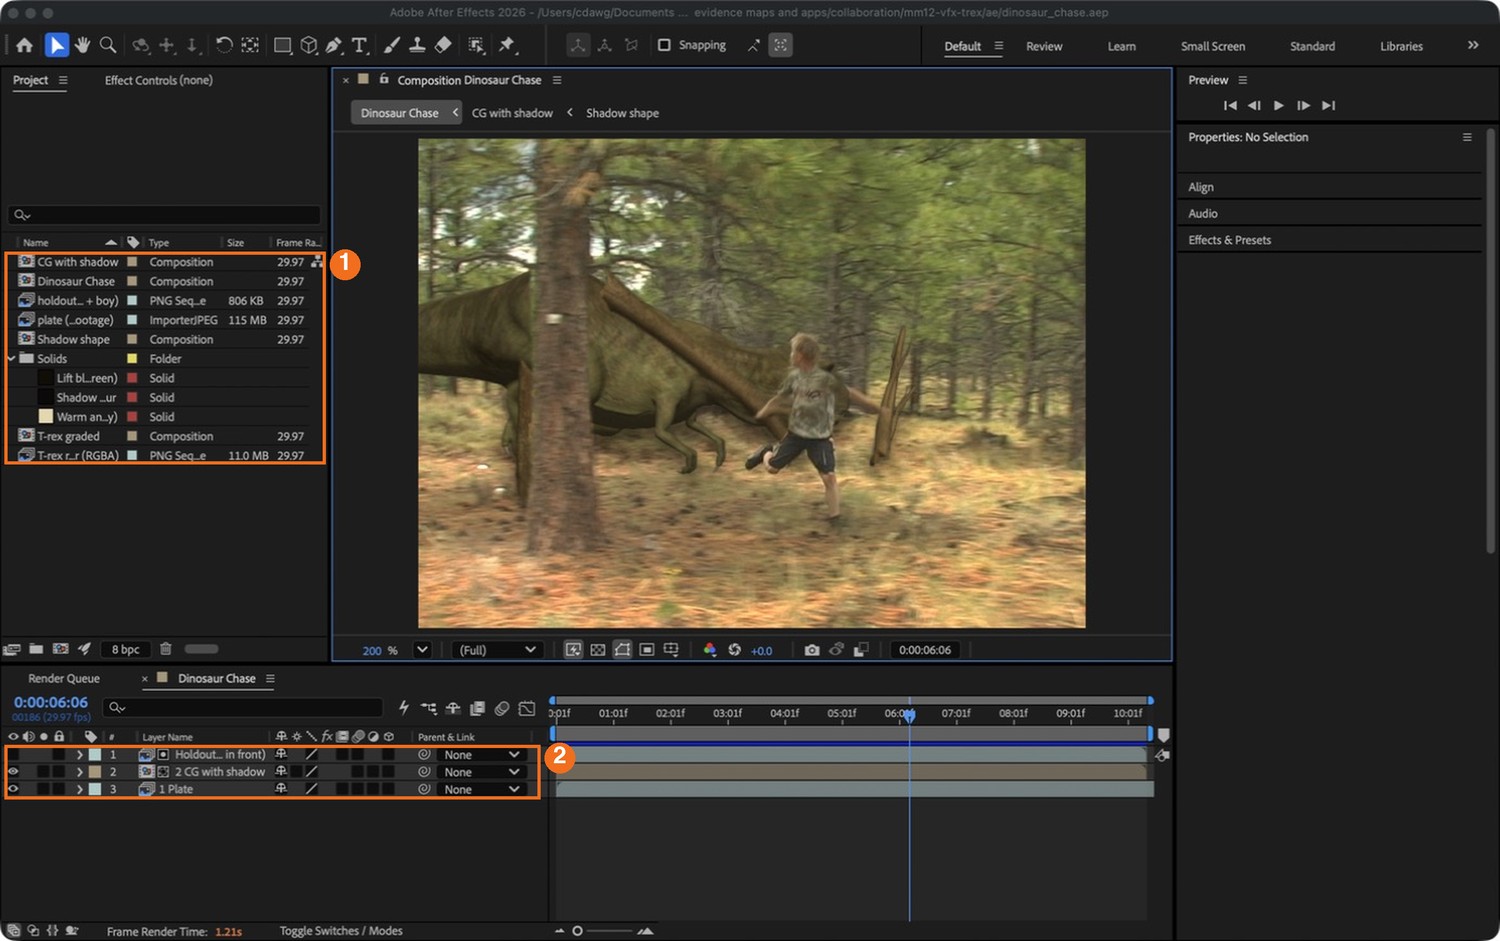This screenshot has height=941, width=1500.
Task: Open grid and guide options icon
Action: point(671,650)
